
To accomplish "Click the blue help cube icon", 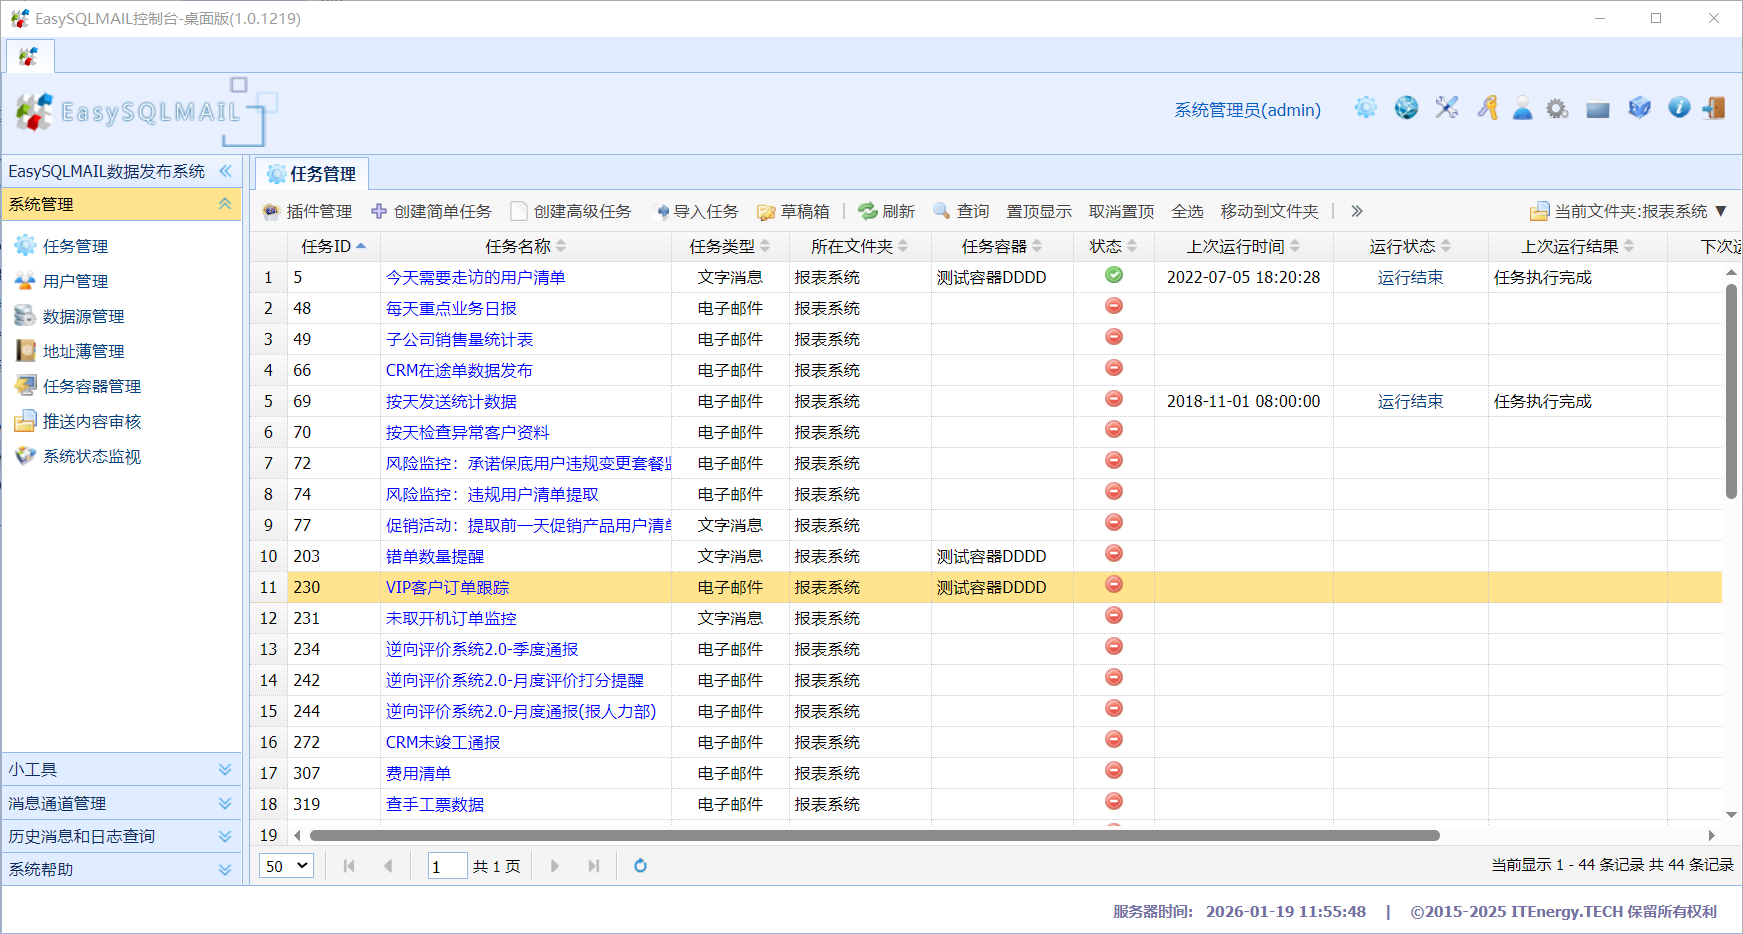I will coord(1639,108).
